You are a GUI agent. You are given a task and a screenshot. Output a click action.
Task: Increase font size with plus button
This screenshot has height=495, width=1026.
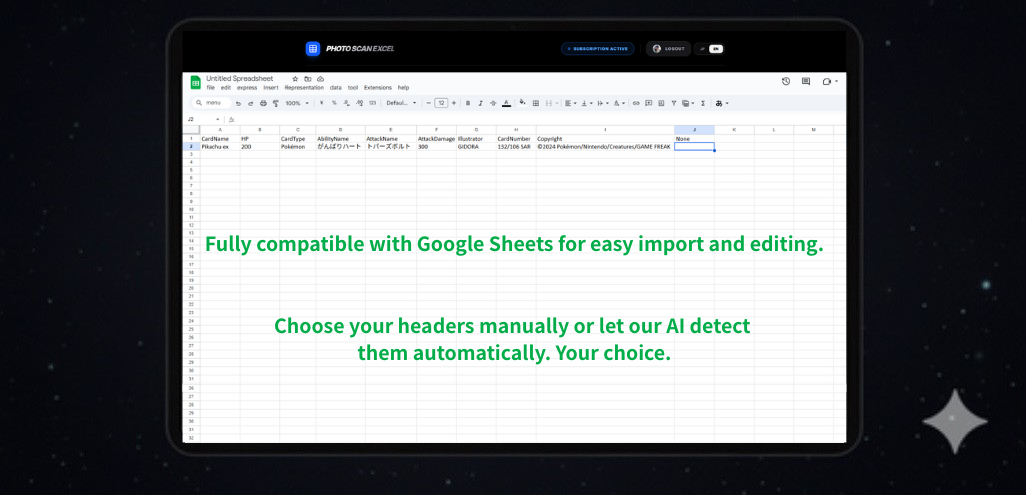[453, 103]
